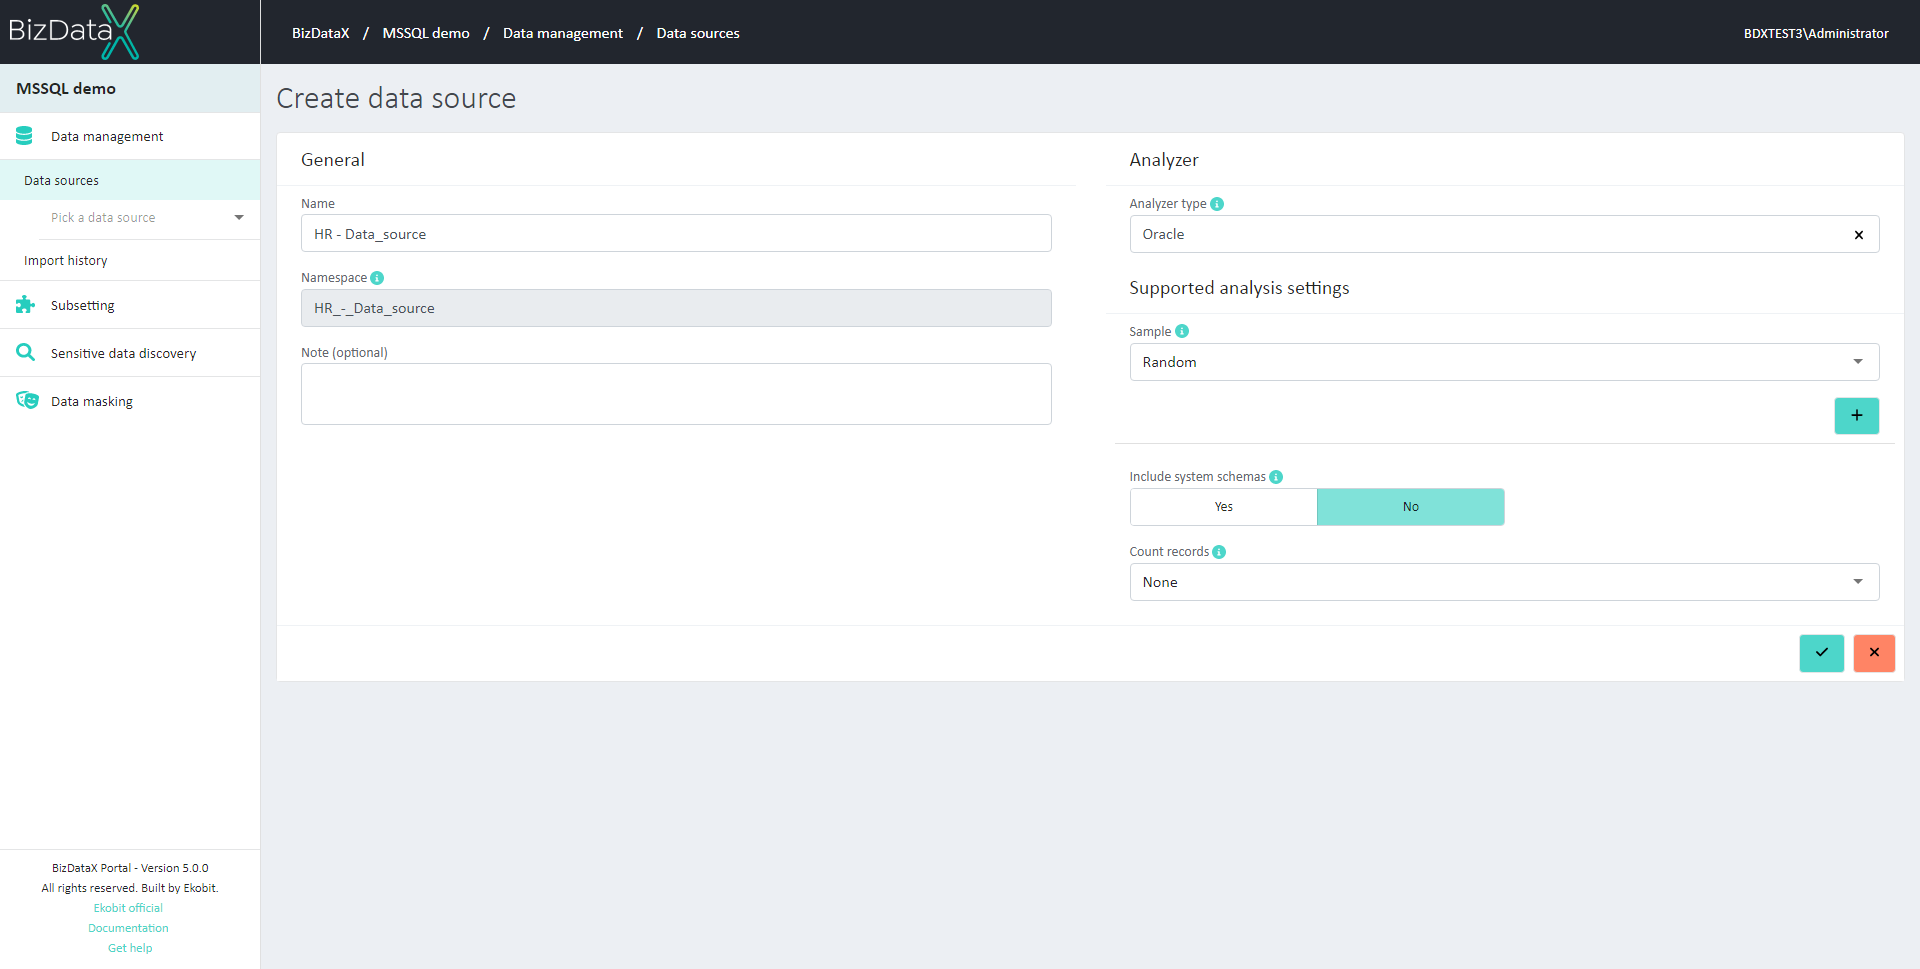The width and height of the screenshot is (1920, 969).
Task: Open Sensitive data discovery section
Action: click(x=130, y=353)
